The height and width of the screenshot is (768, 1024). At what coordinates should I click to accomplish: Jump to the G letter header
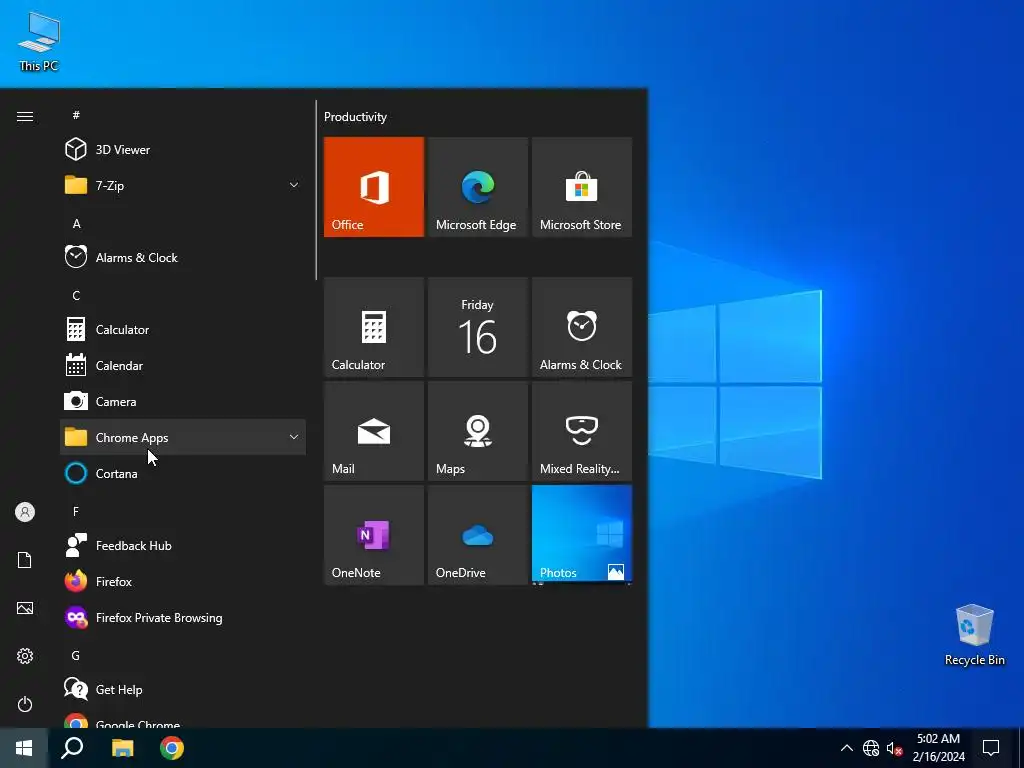76,656
